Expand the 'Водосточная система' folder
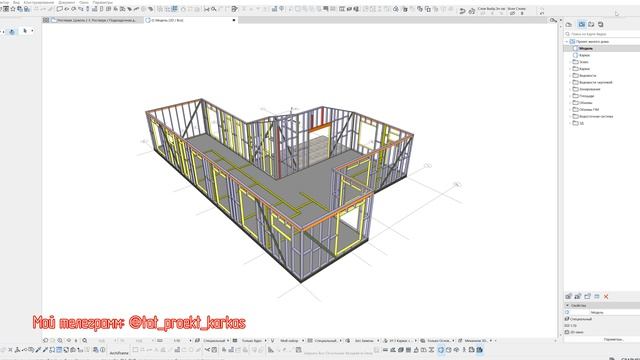This screenshot has width=640, height=360. coord(570,116)
